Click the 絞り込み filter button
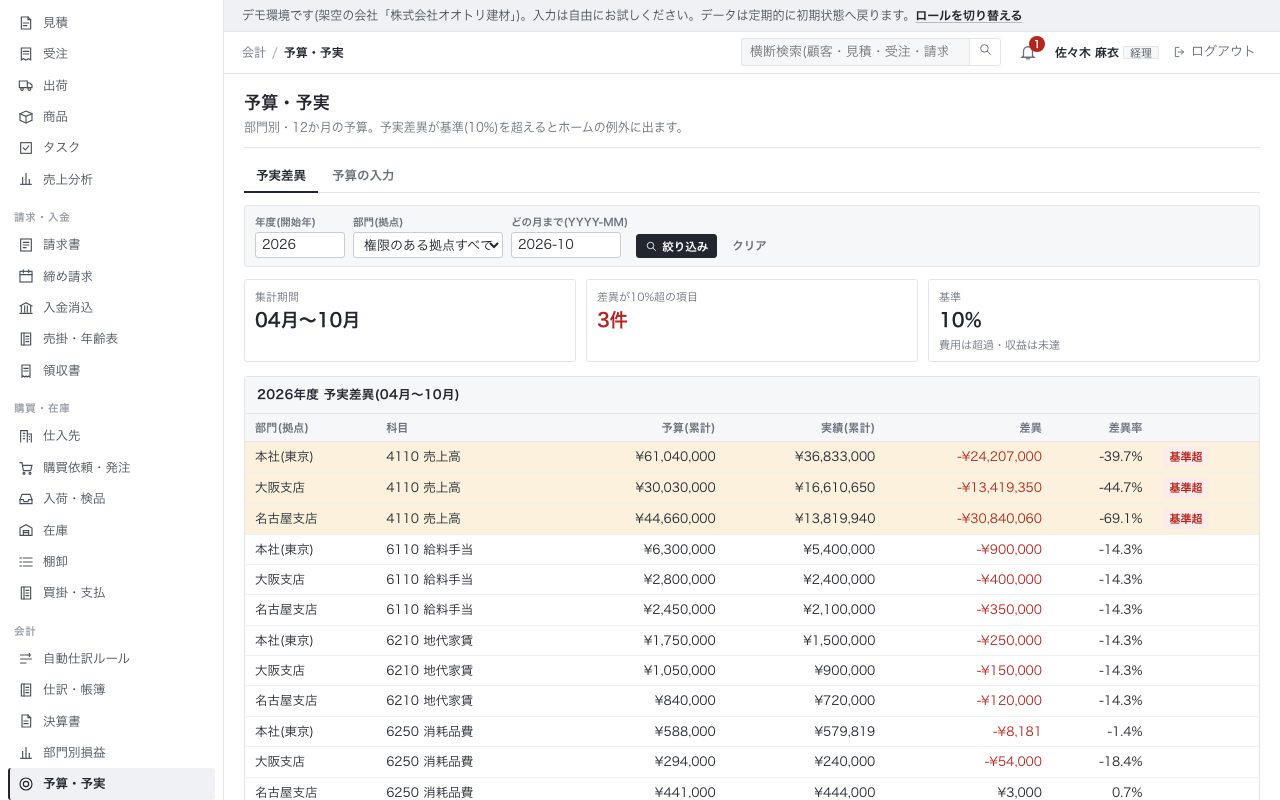The image size is (1280, 800). 676,246
